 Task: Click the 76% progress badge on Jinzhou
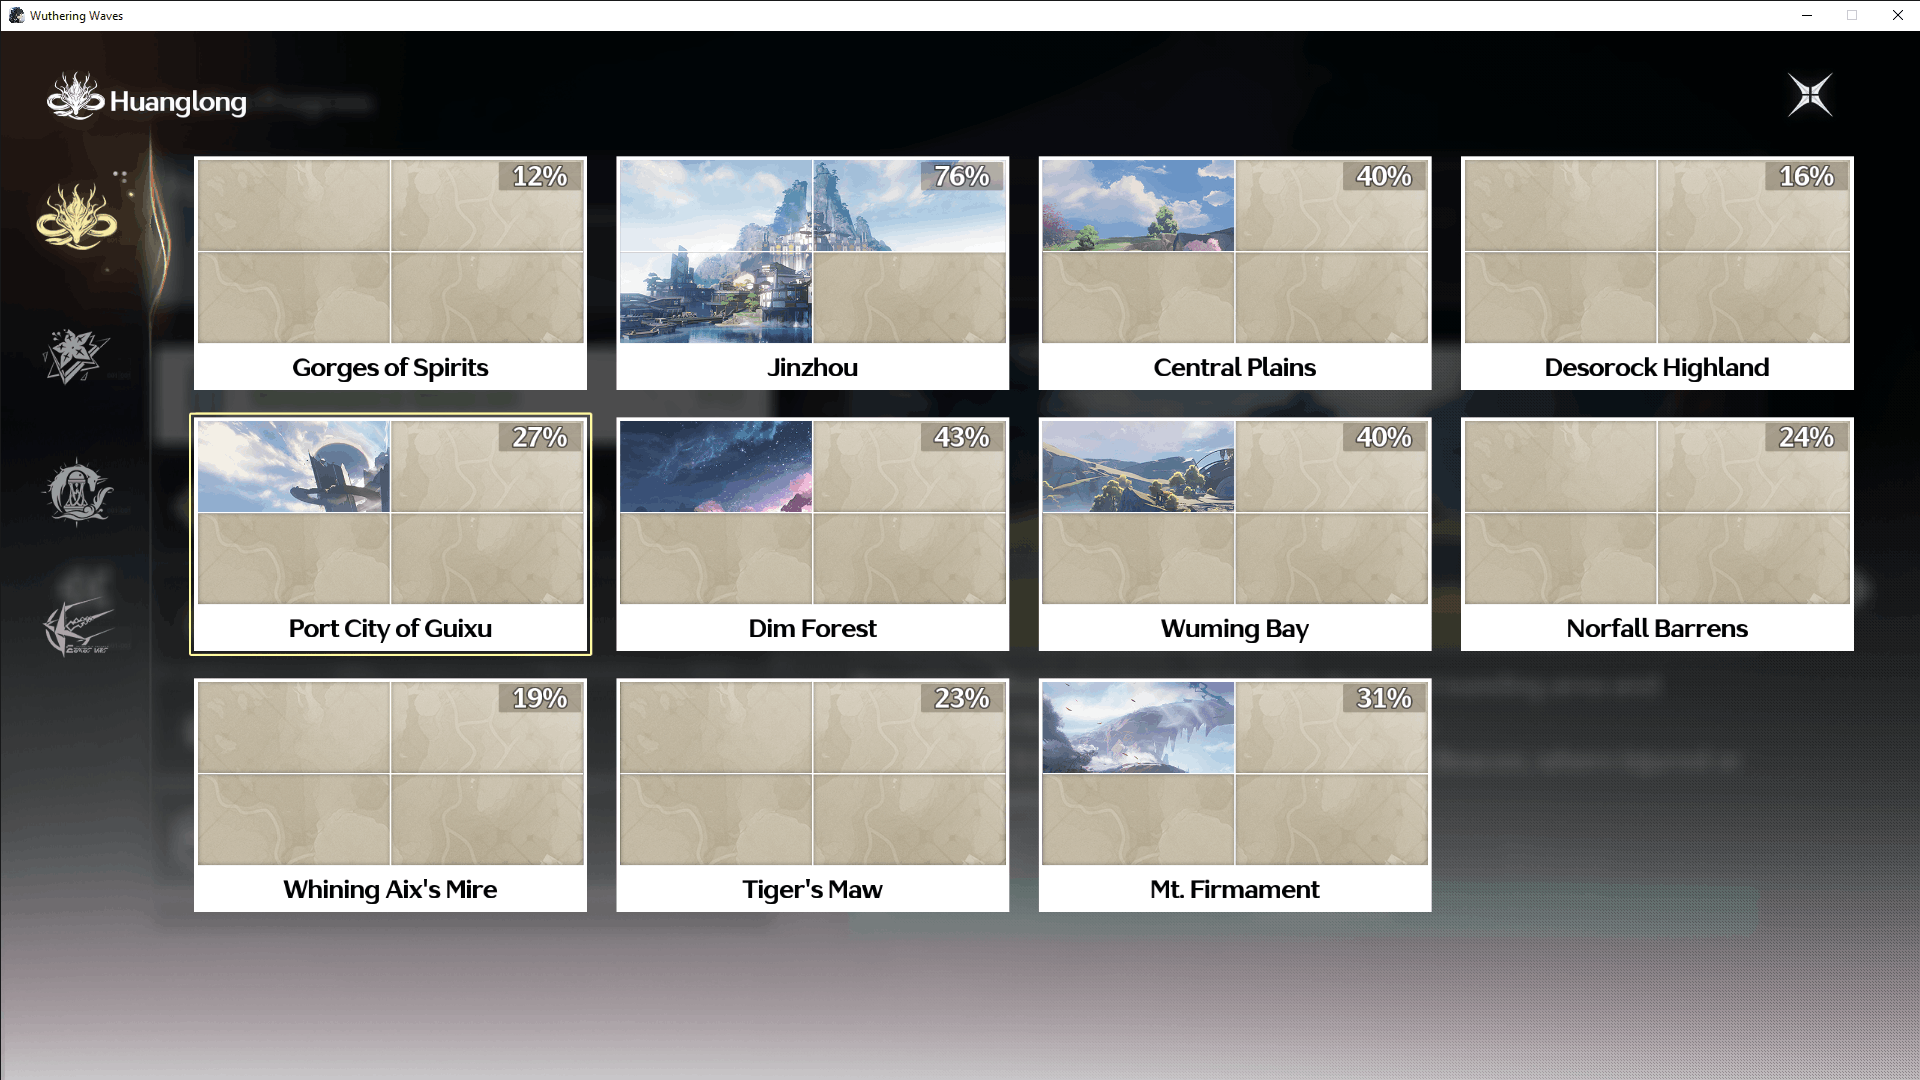[962, 176]
